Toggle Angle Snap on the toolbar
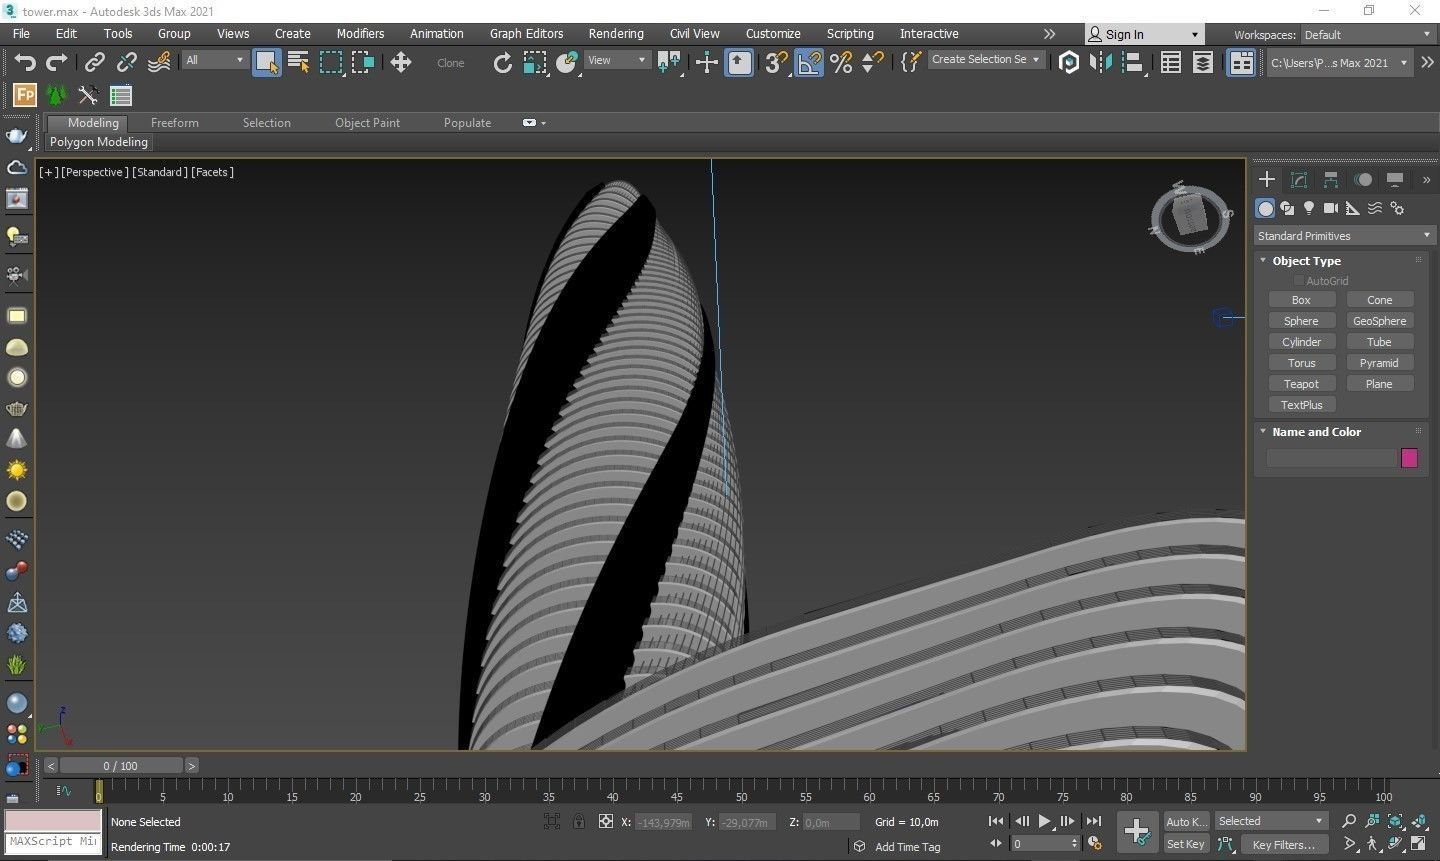Image resolution: width=1440 pixels, height=861 pixels. coord(808,62)
